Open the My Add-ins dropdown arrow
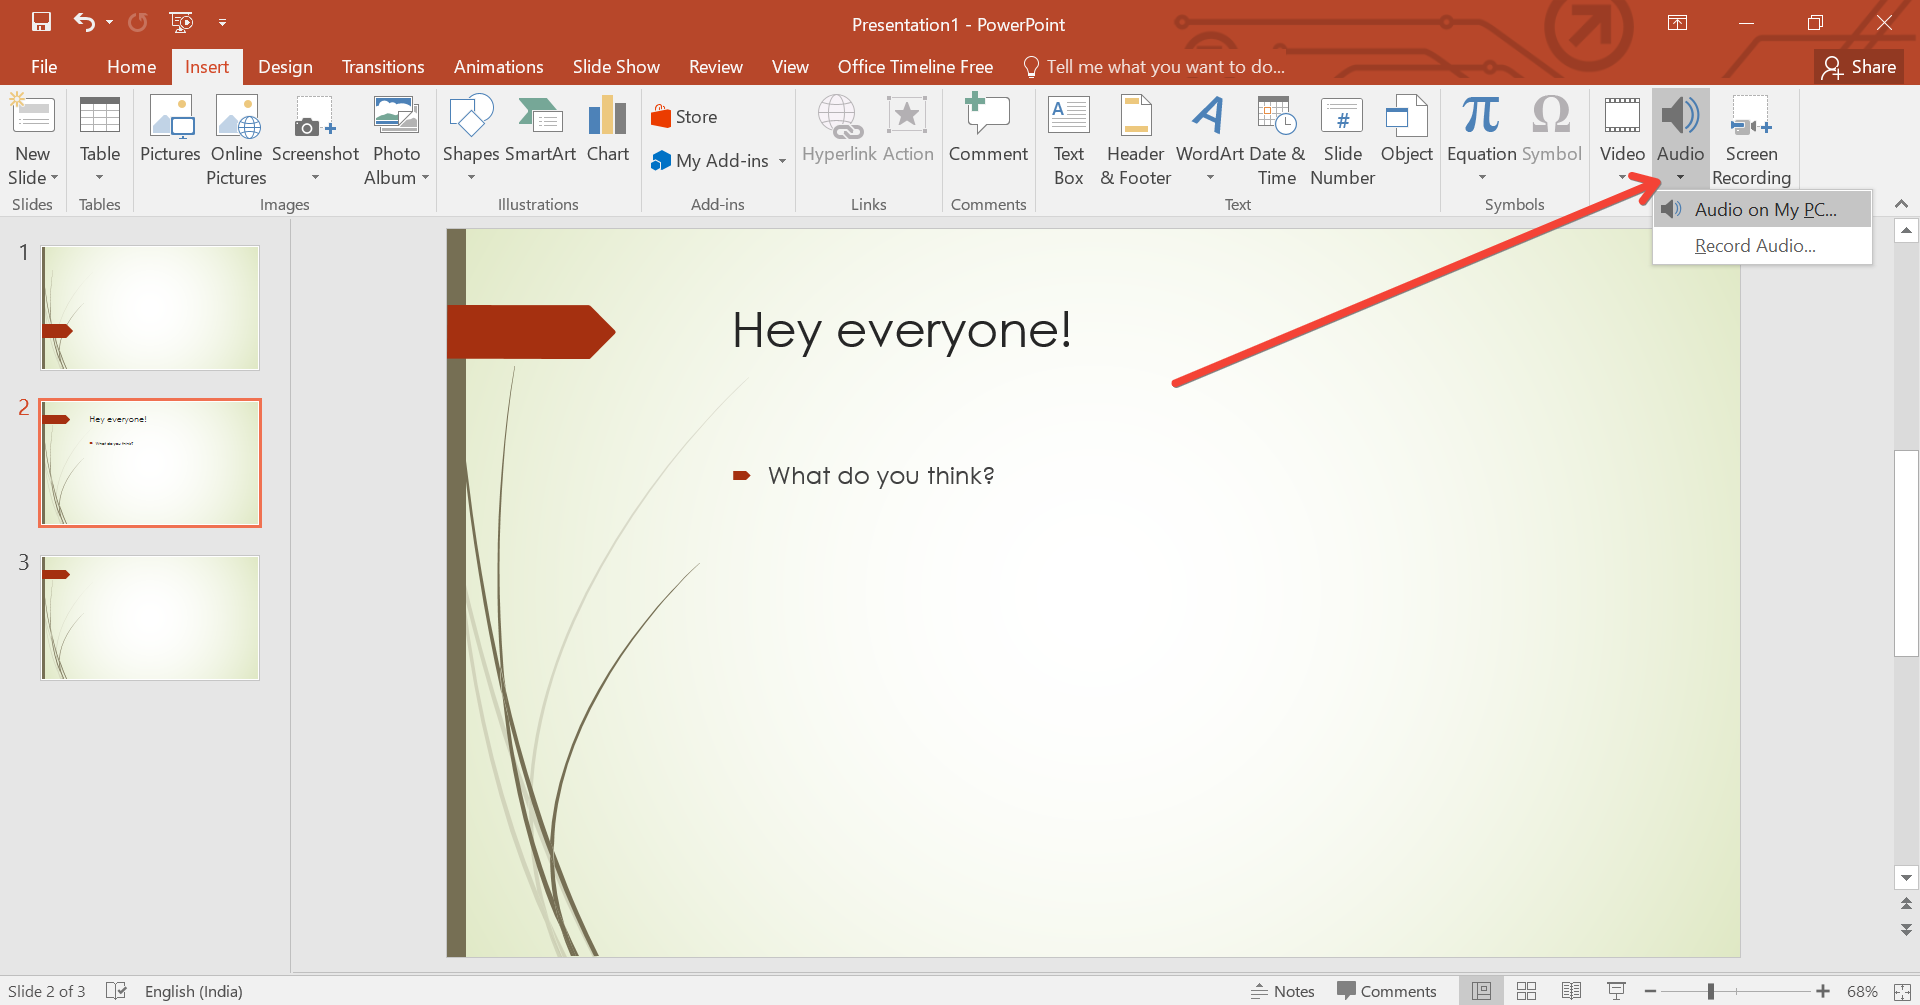This screenshot has height=1005, width=1920. pos(782,161)
